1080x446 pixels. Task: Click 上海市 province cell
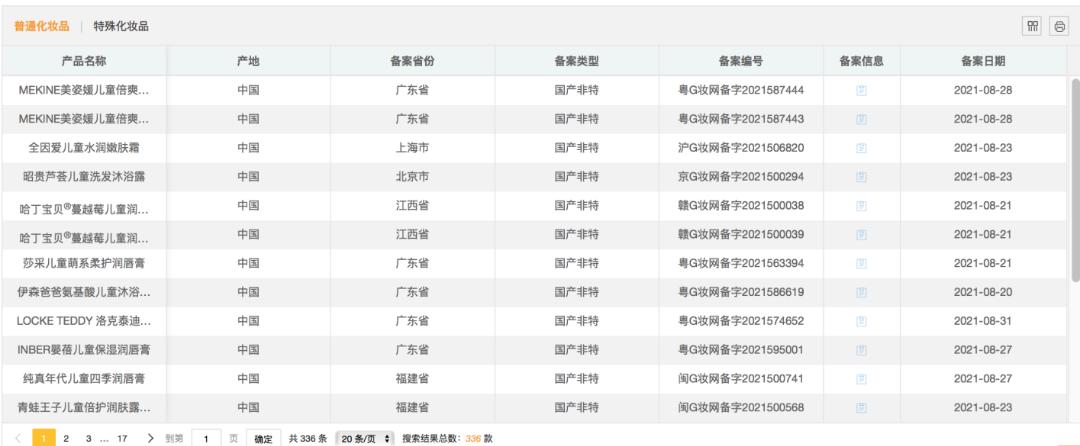(412, 148)
